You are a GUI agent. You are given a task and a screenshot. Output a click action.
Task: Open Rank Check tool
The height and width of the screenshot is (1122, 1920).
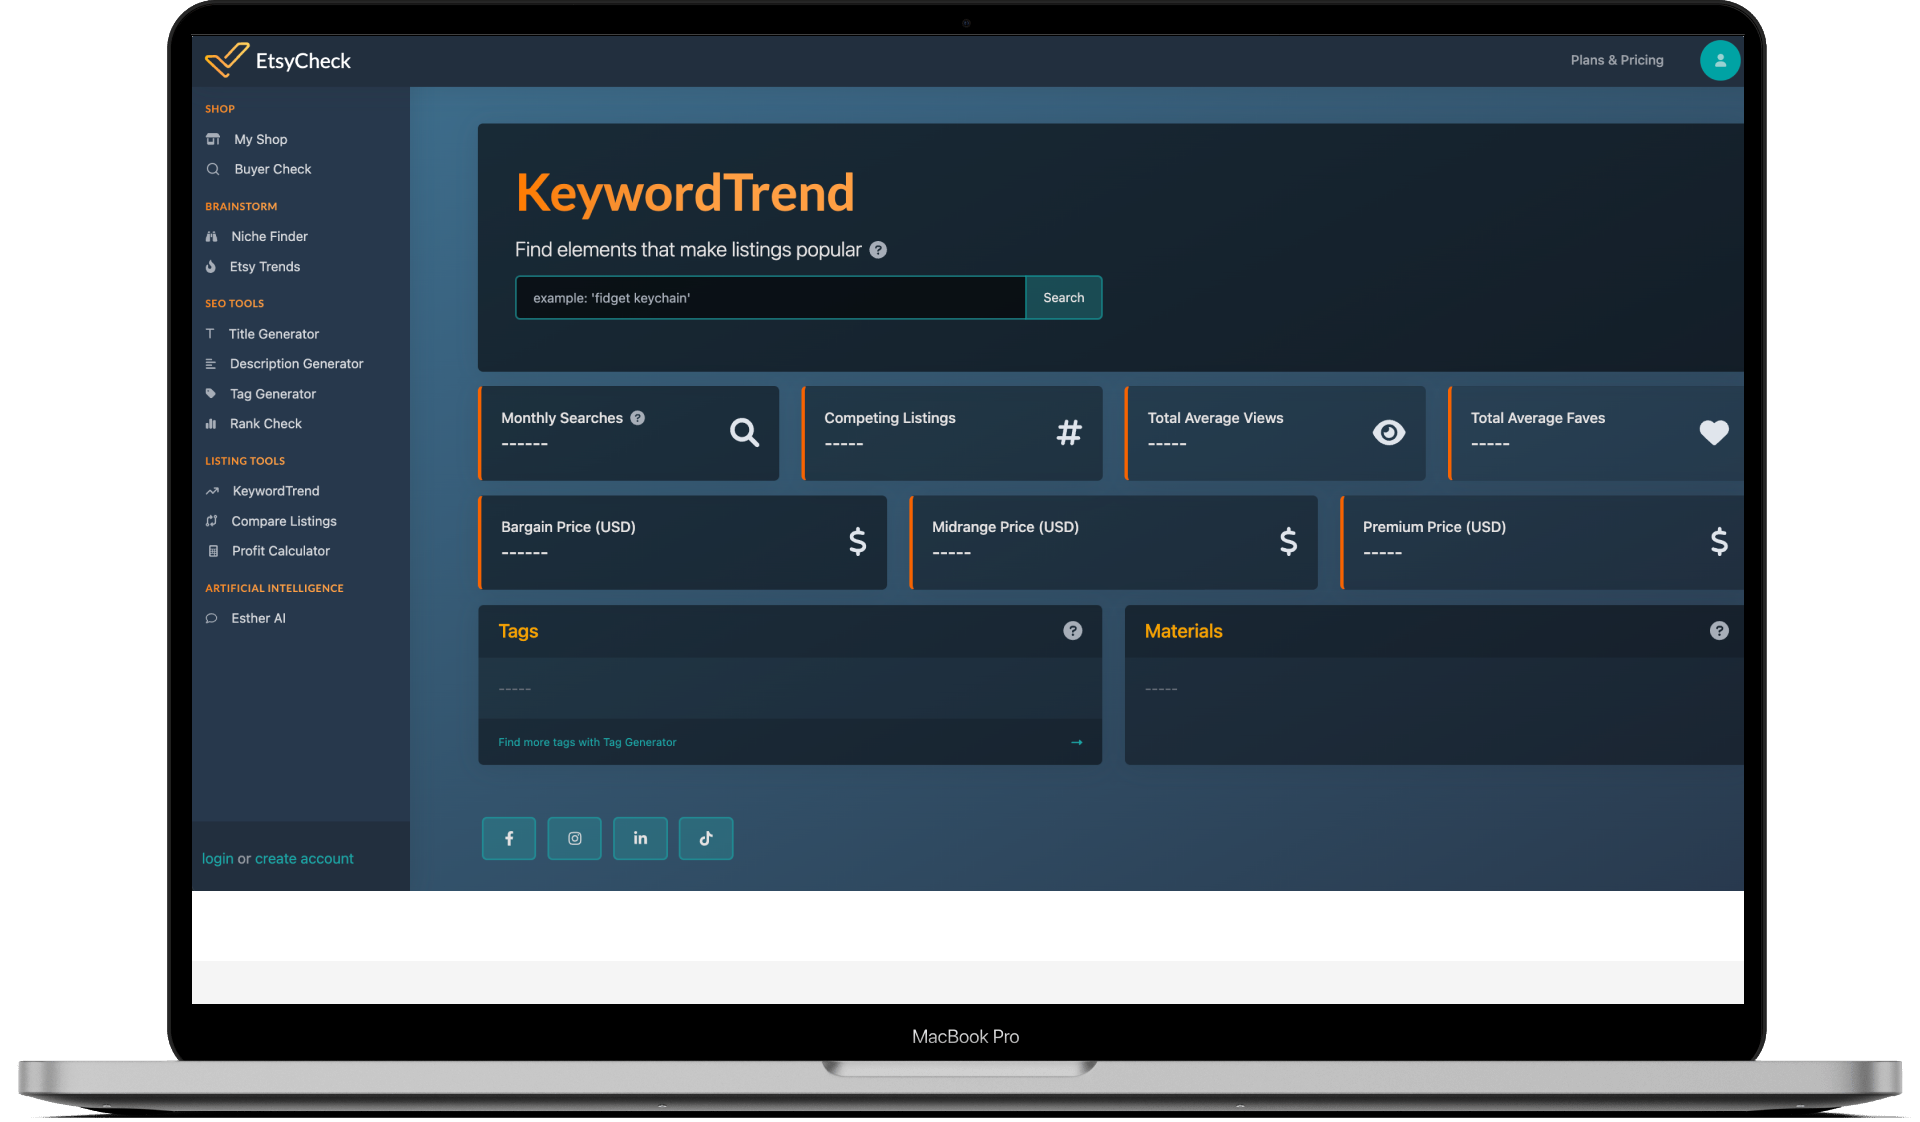(x=266, y=424)
